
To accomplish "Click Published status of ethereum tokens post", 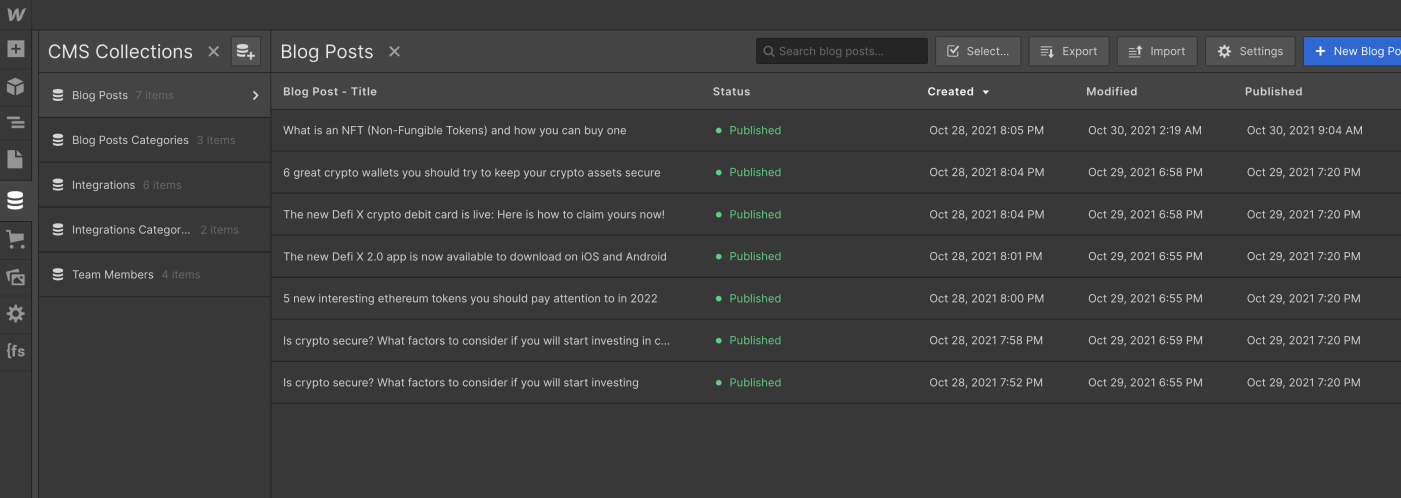I will point(748,298).
